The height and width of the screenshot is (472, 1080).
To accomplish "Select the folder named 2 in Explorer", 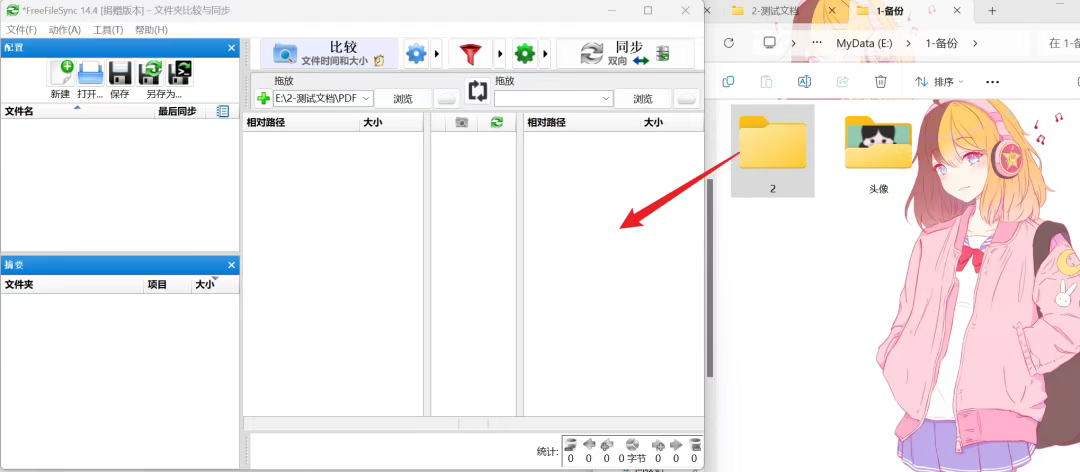I will tap(773, 151).
